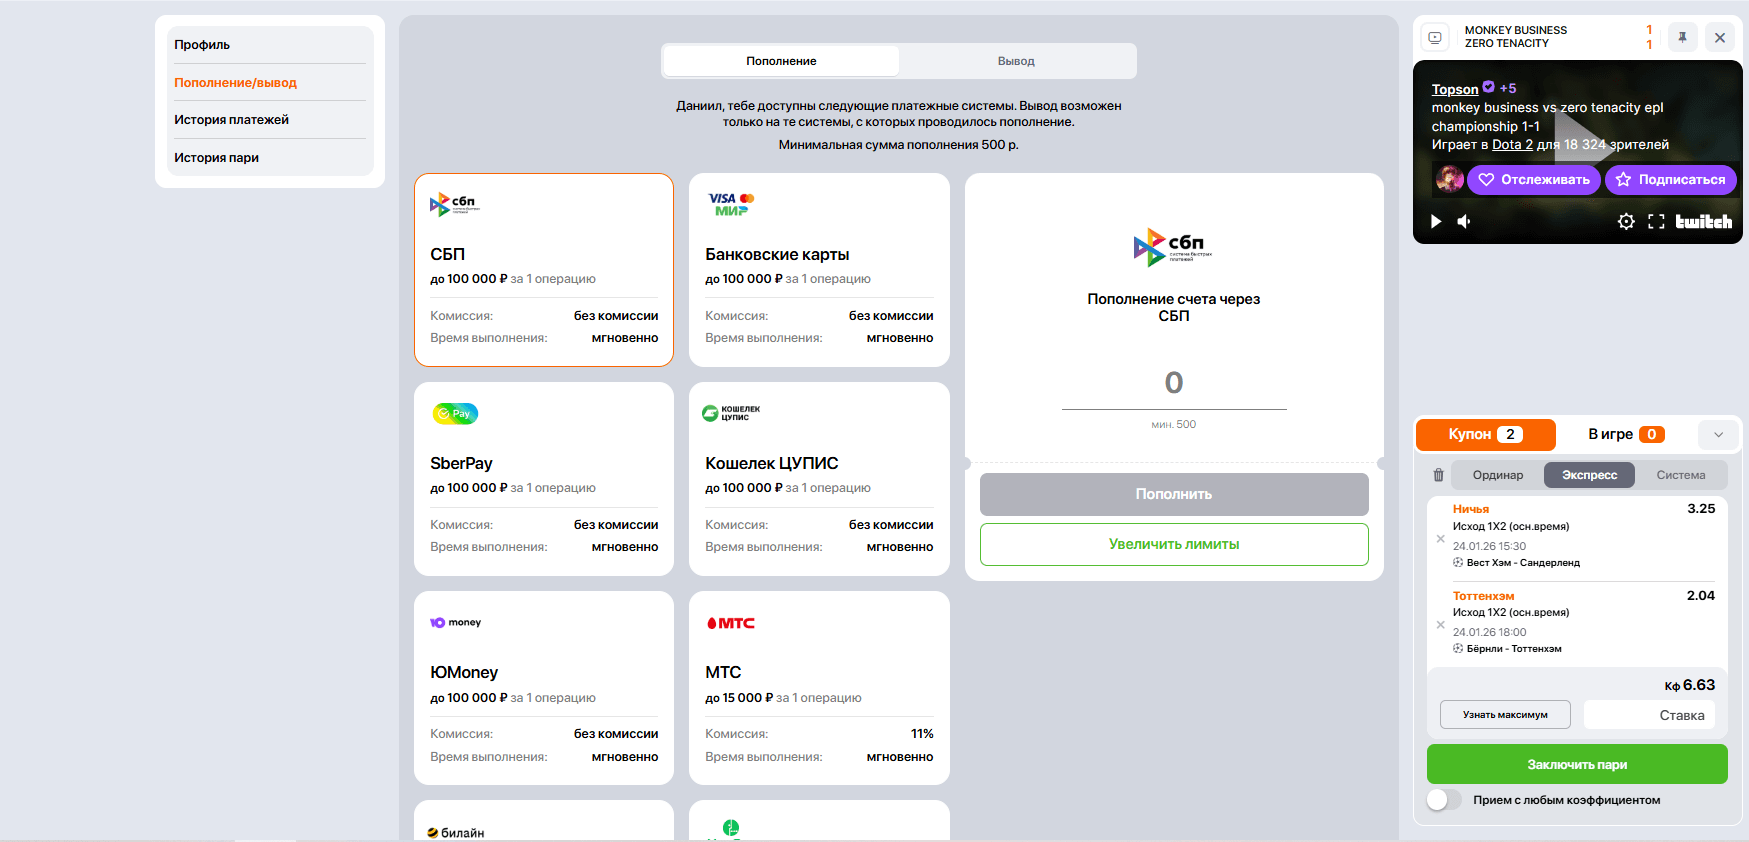
Task: Select the Ординар bet type
Action: [1497, 475]
